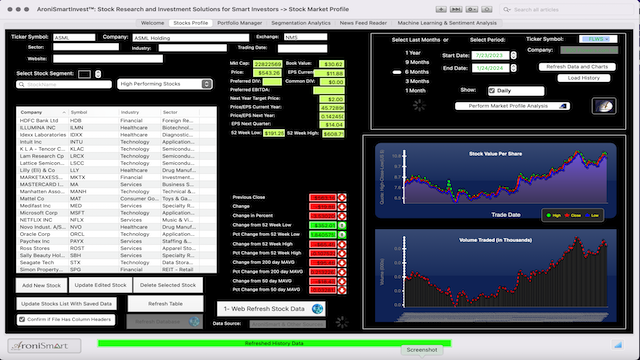640x360 pixels.
Task: Click the End Date stepper arrows
Action: pos(513,68)
